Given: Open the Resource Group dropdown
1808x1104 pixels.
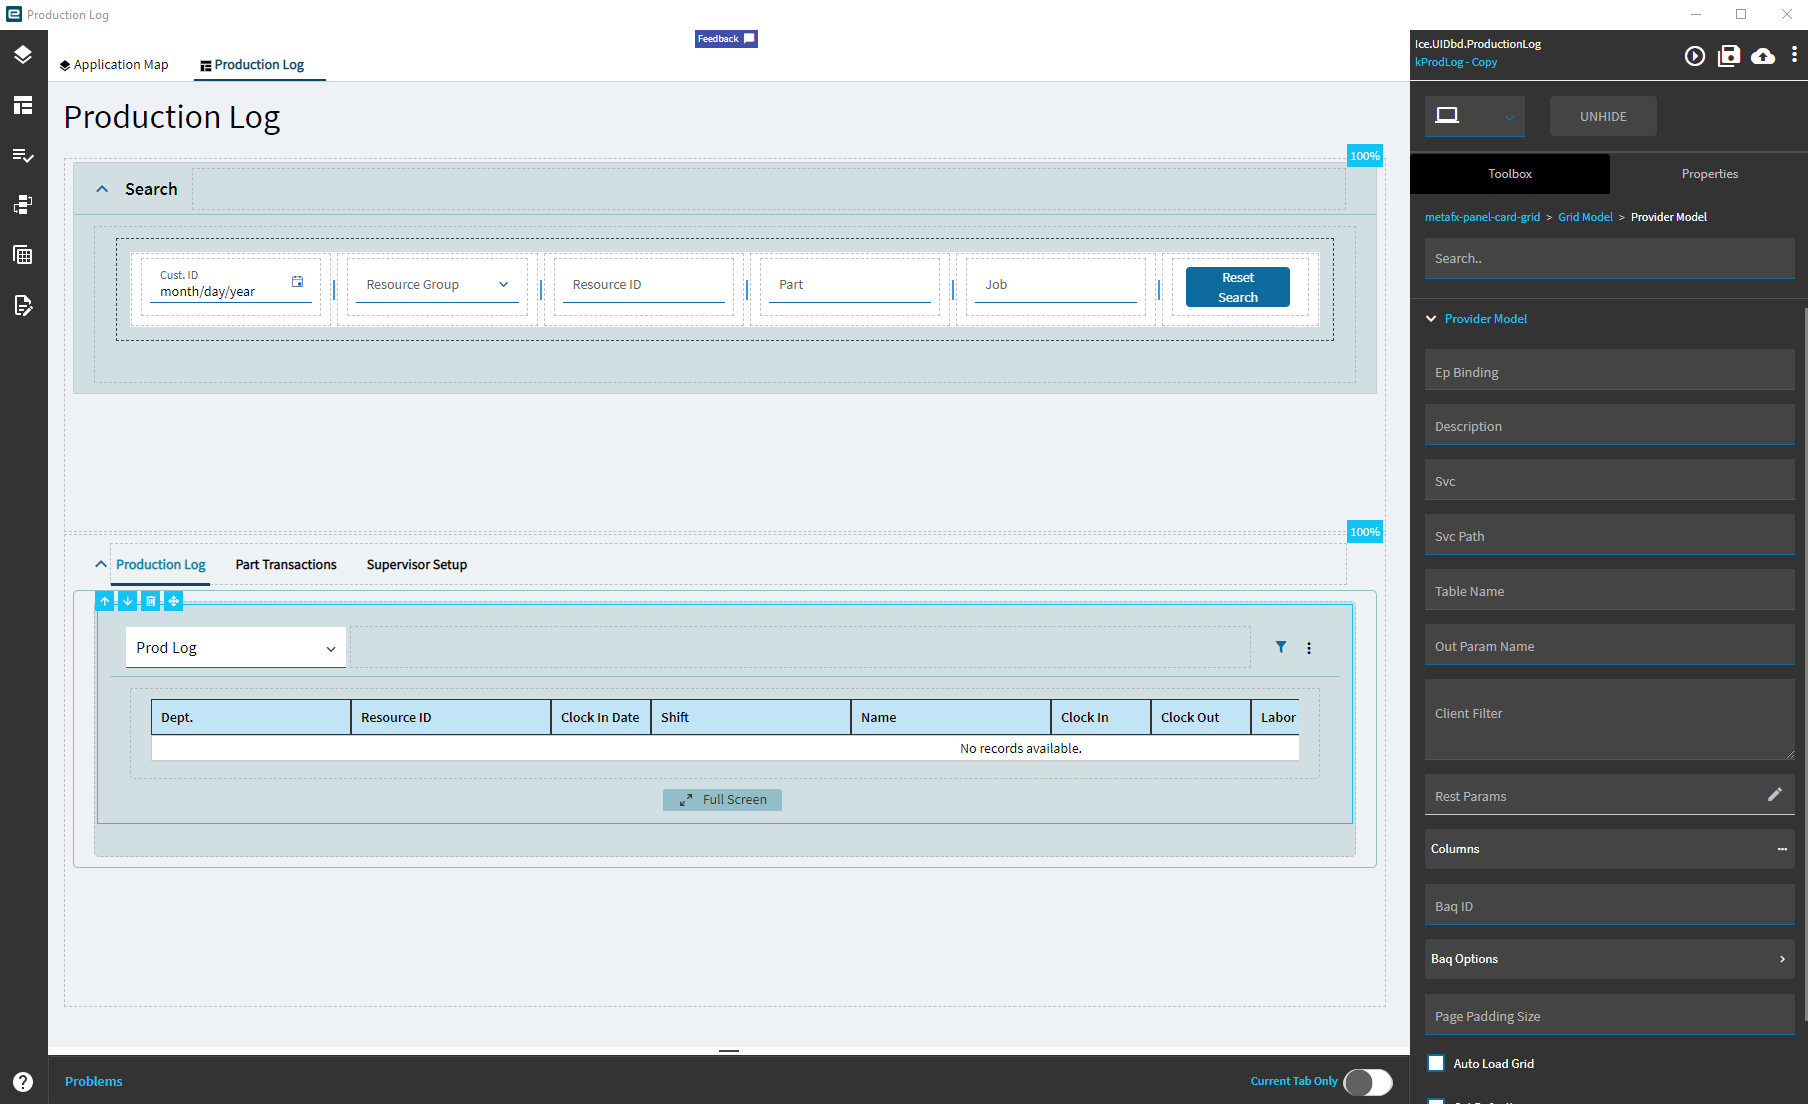Looking at the screenshot, I should [x=437, y=285].
